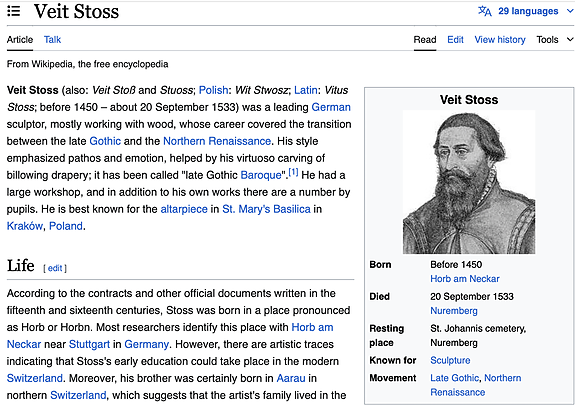Open the St. Mary's Basilica link

[x=266, y=209]
